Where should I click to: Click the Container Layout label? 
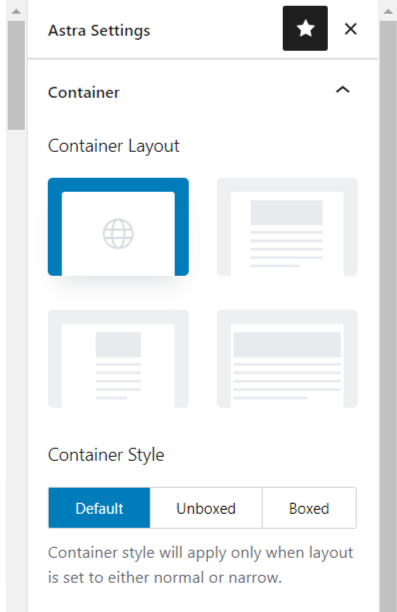pos(114,146)
